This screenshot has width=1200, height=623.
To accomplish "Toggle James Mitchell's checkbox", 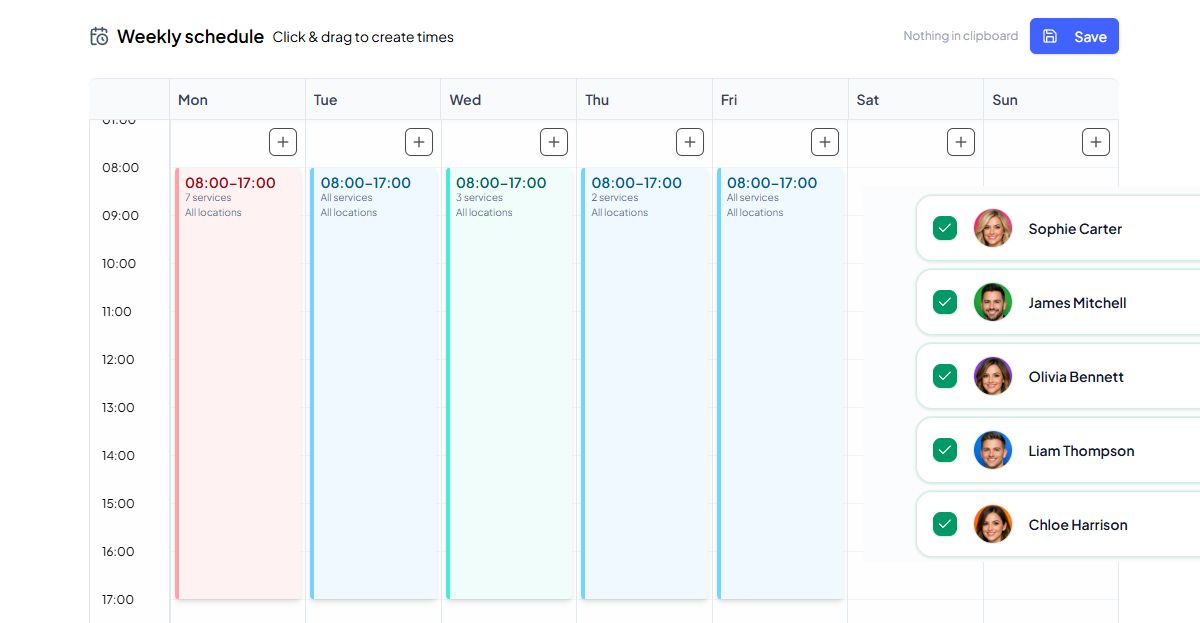I will click(945, 302).
